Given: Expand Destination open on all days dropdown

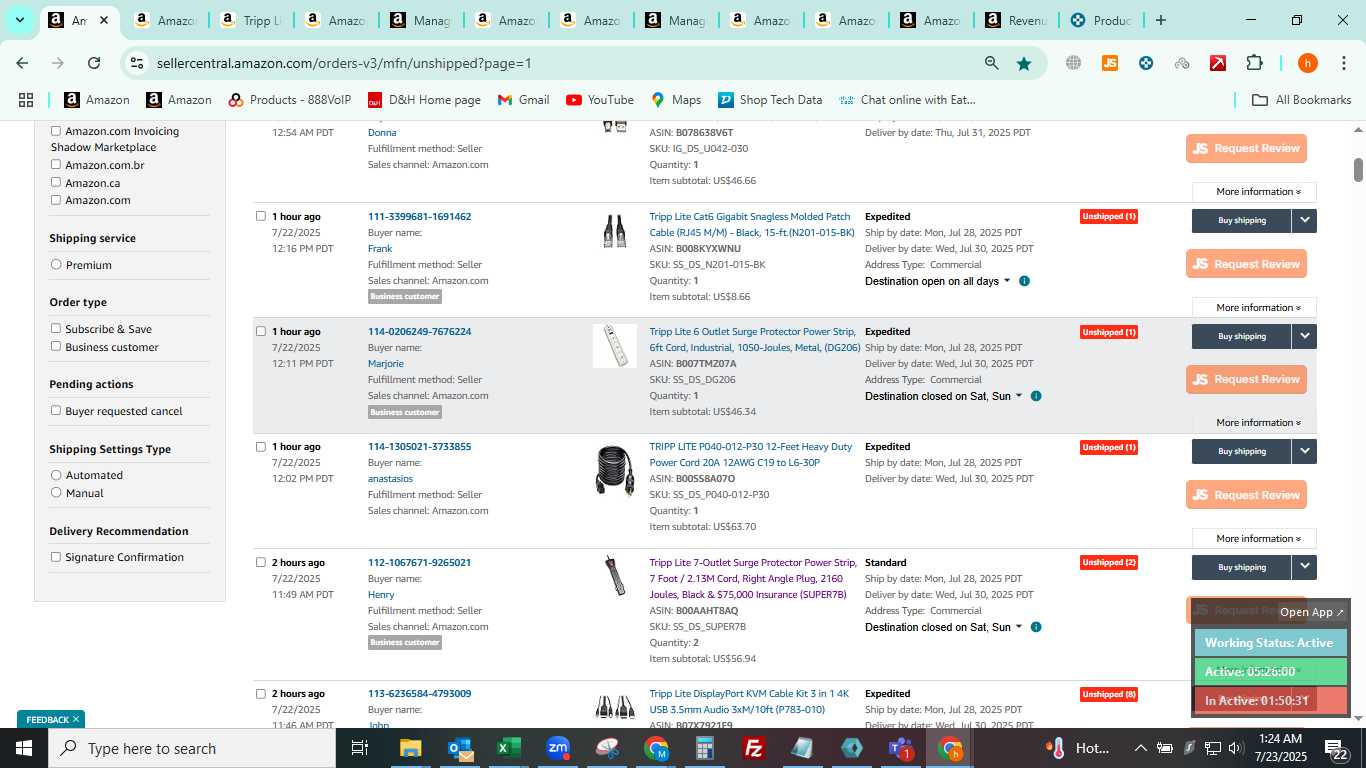Looking at the screenshot, I should pos(938,281).
